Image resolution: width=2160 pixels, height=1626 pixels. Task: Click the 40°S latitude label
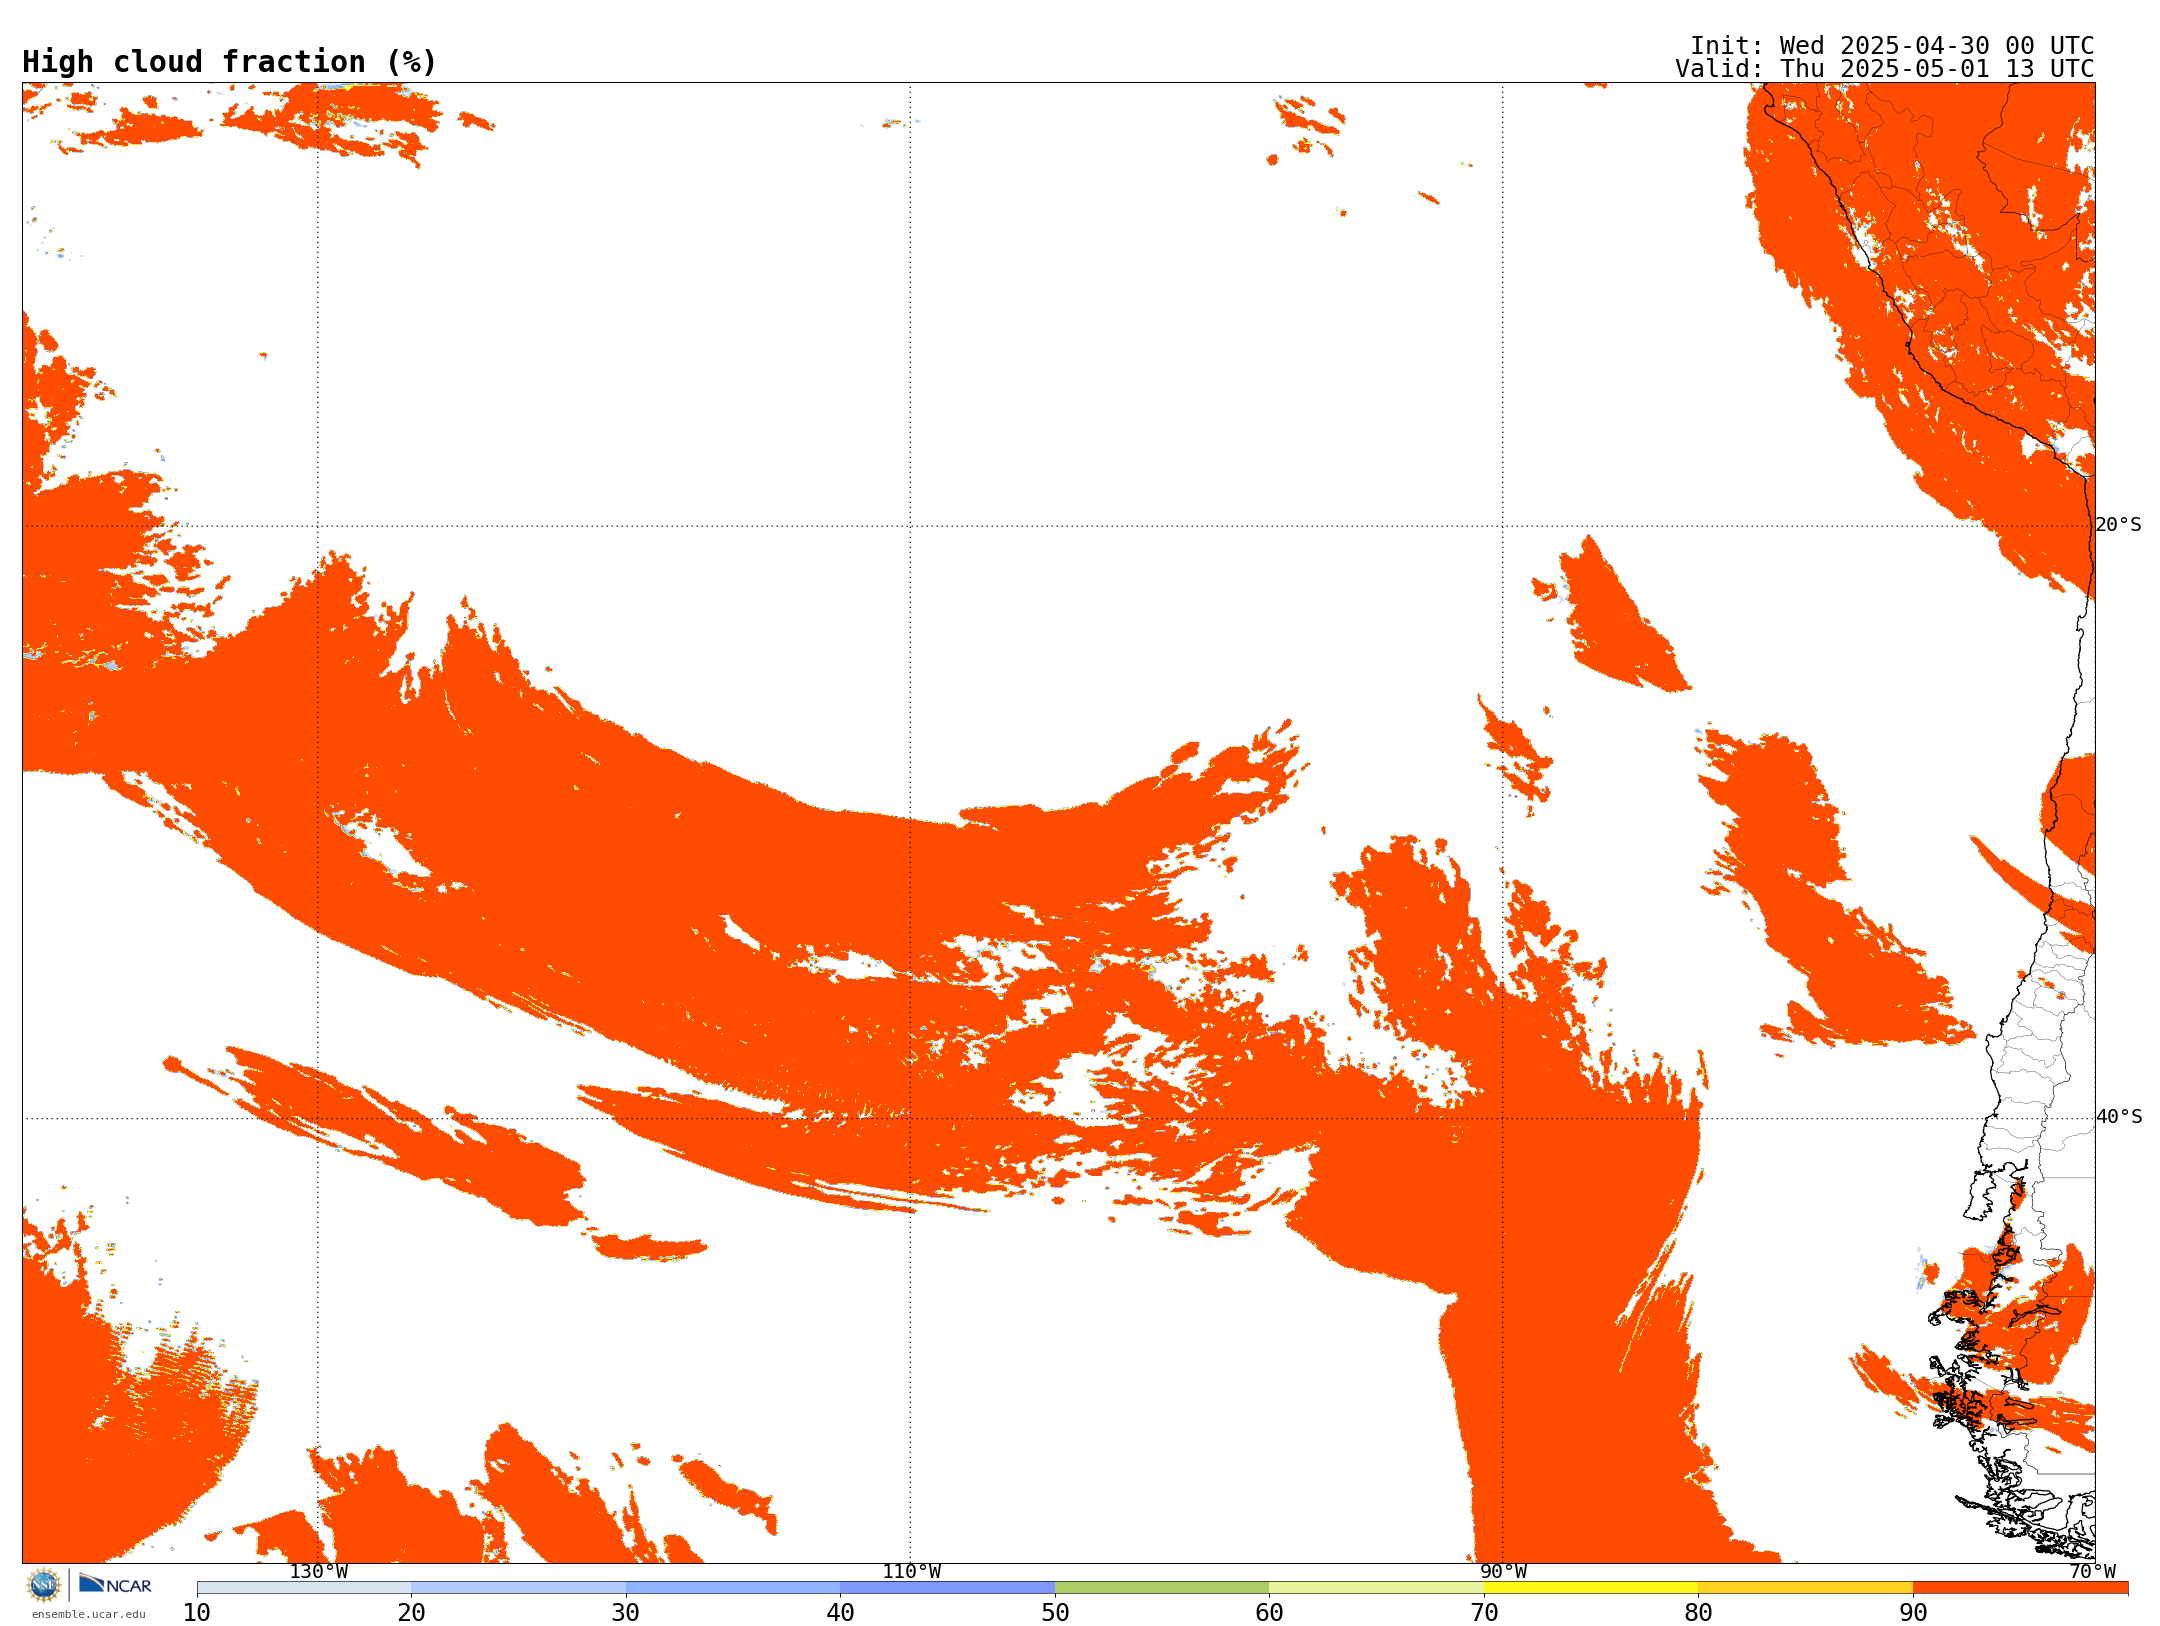[x=2119, y=1117]
